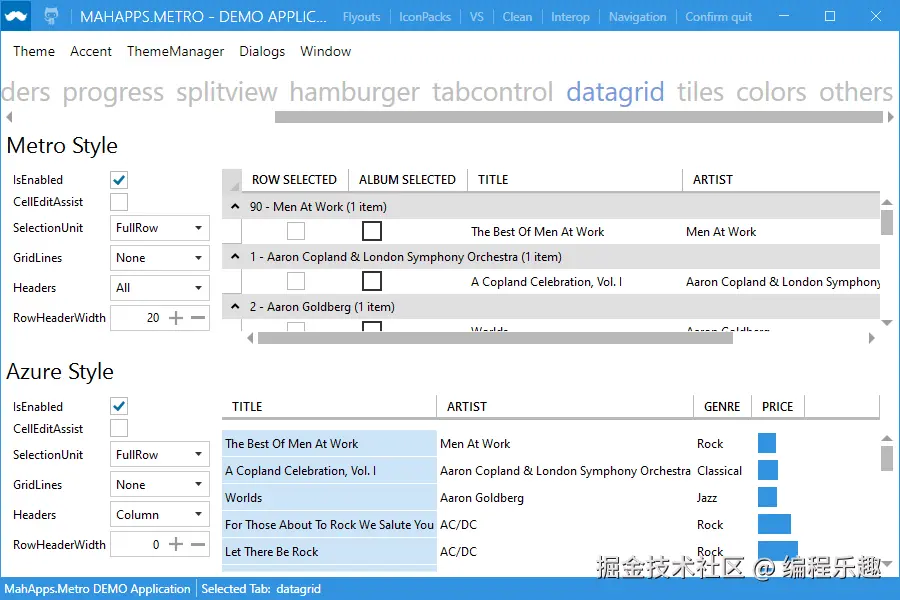Viewport: 900px width, 600px height.
Task: Sort Azure grid by PRICE column header
Action: tap(777, 407)
